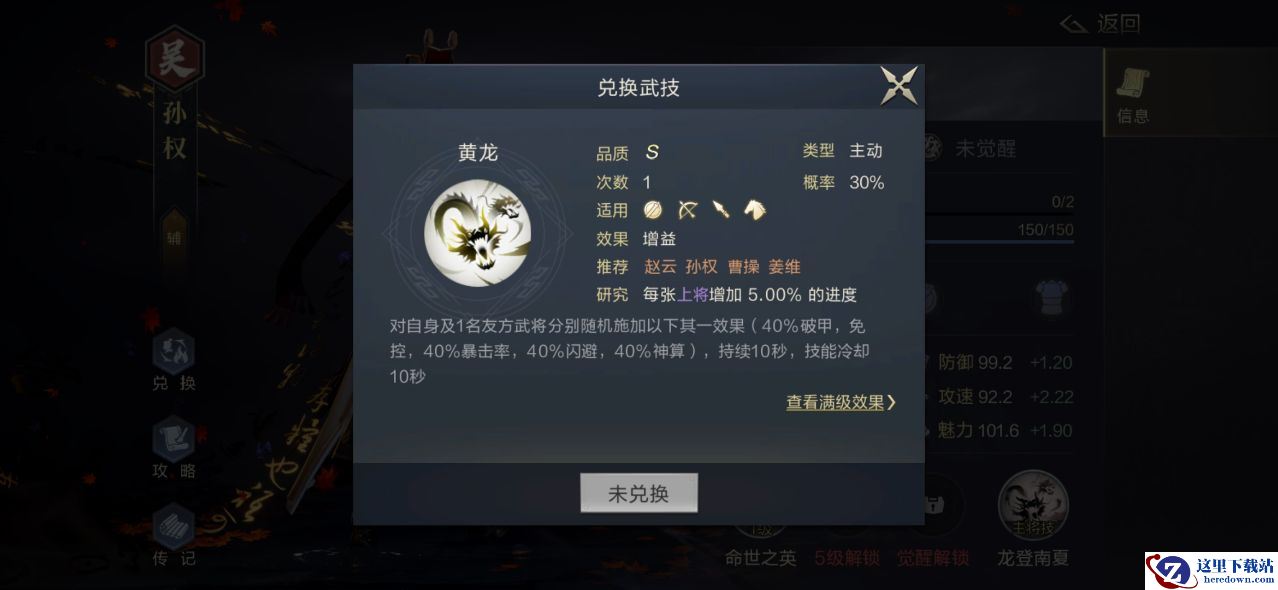Click the bow troop type icon
Image resolution: width=1278 pixels, height=590 pixels.
tap(687, 209)
